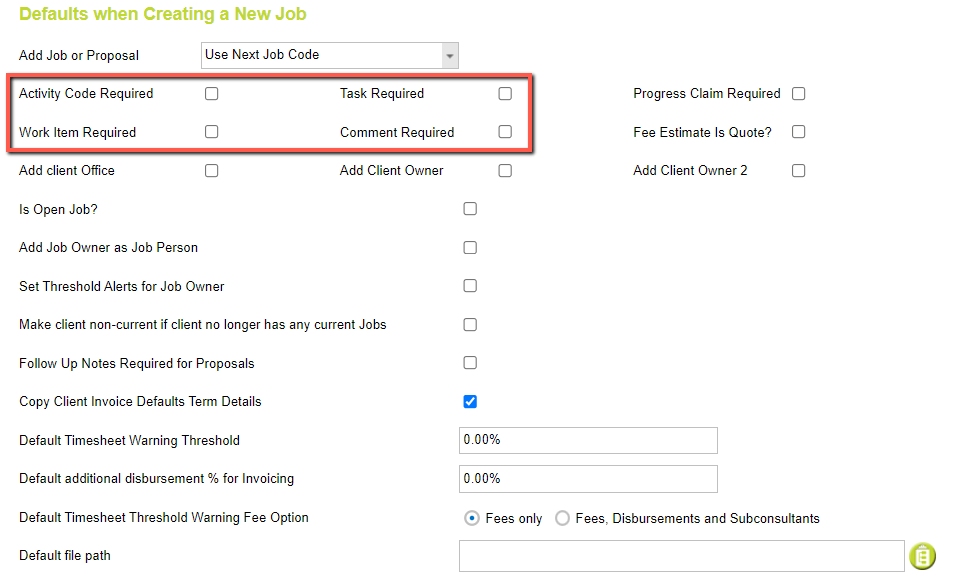Check Work Item Required
Image resolution: width=958 pixels, height=578 pixels.
coord(211,132)
